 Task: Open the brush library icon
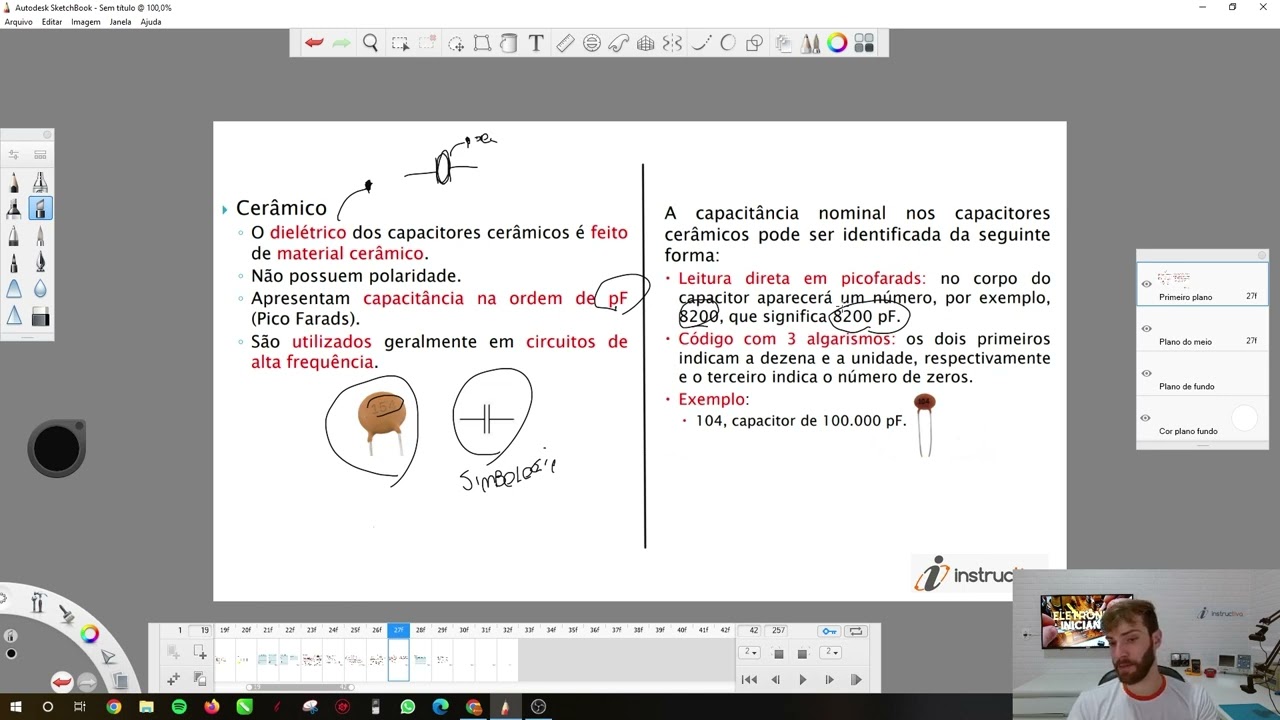(x=40, y=154)
